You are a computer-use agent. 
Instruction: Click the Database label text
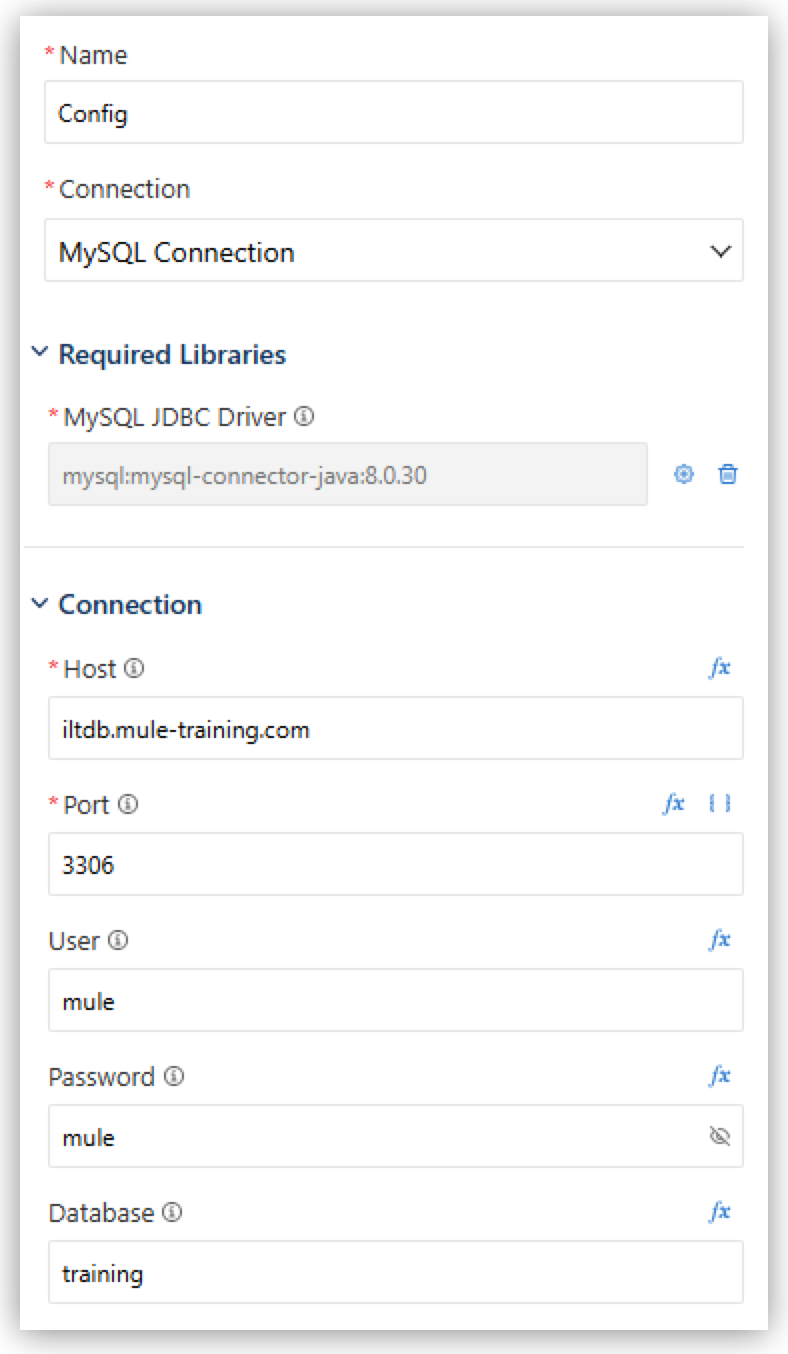click(x=101, y=1213)
